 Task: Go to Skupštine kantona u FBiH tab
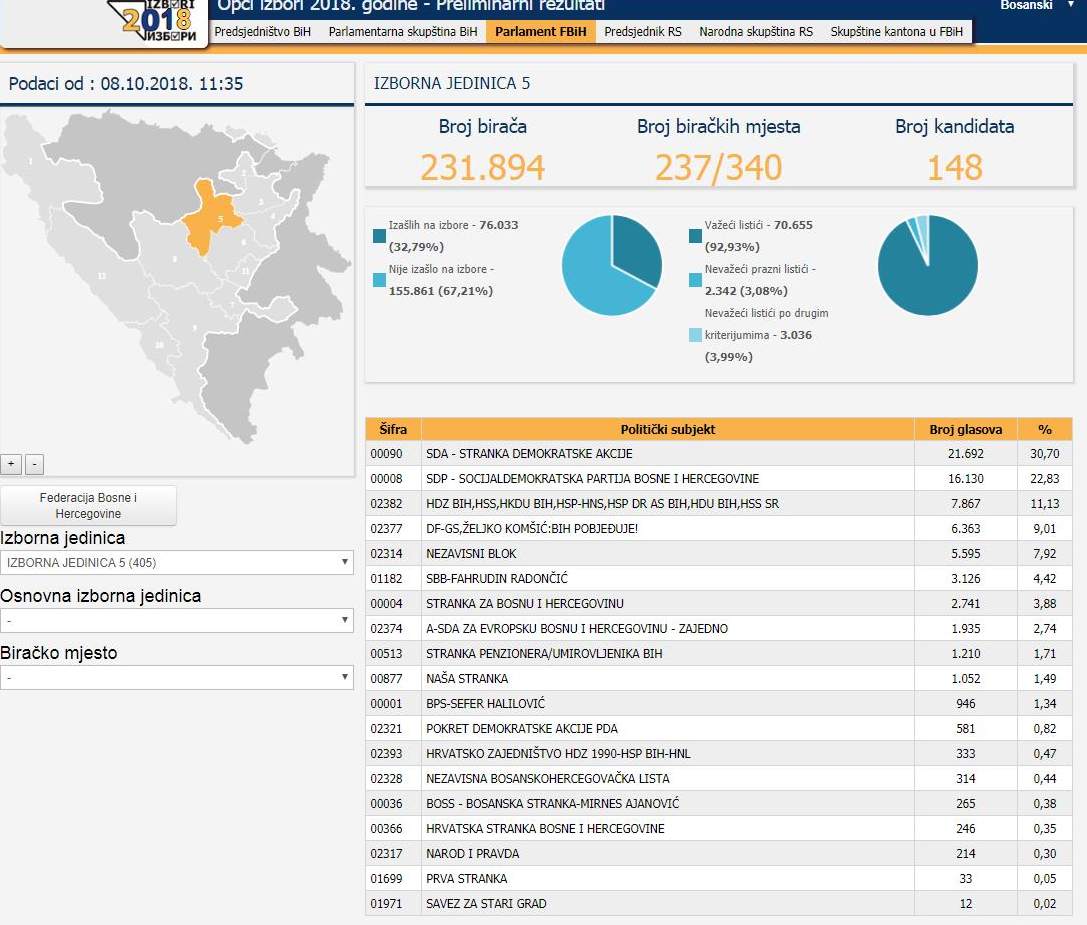pos(897,32)
